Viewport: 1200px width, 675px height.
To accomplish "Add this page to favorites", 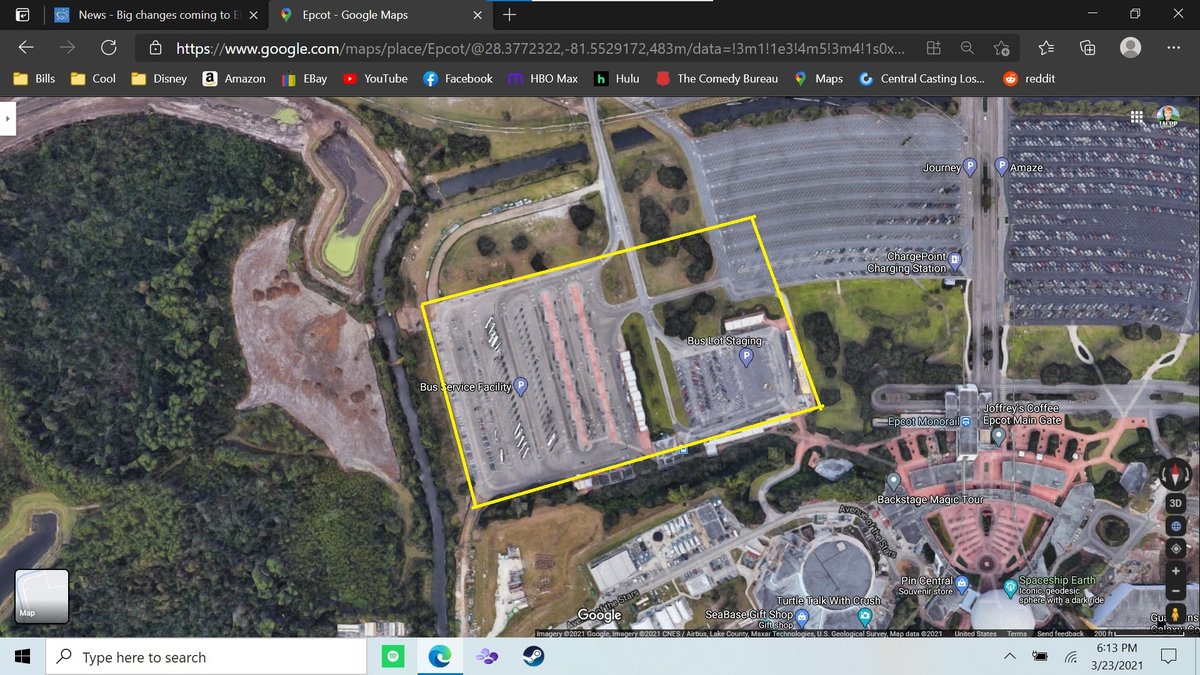I will pos(1001,48).
